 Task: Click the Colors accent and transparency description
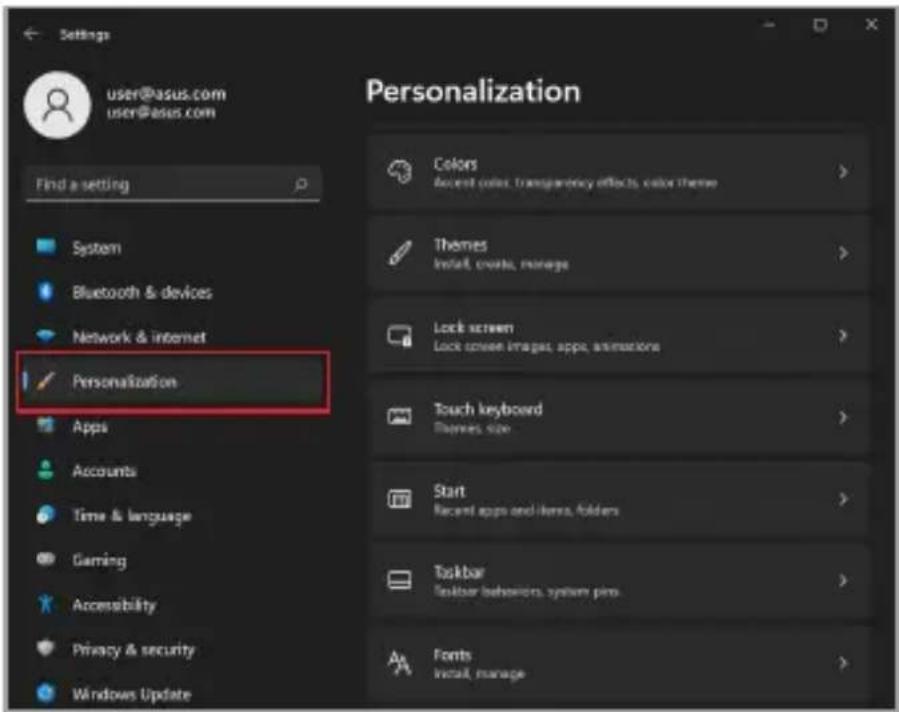click(576, 182)
